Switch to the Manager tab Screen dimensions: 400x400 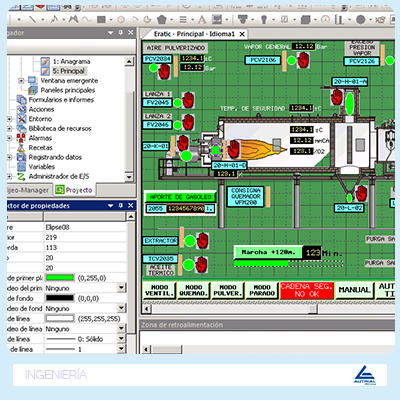click(29, 190)
